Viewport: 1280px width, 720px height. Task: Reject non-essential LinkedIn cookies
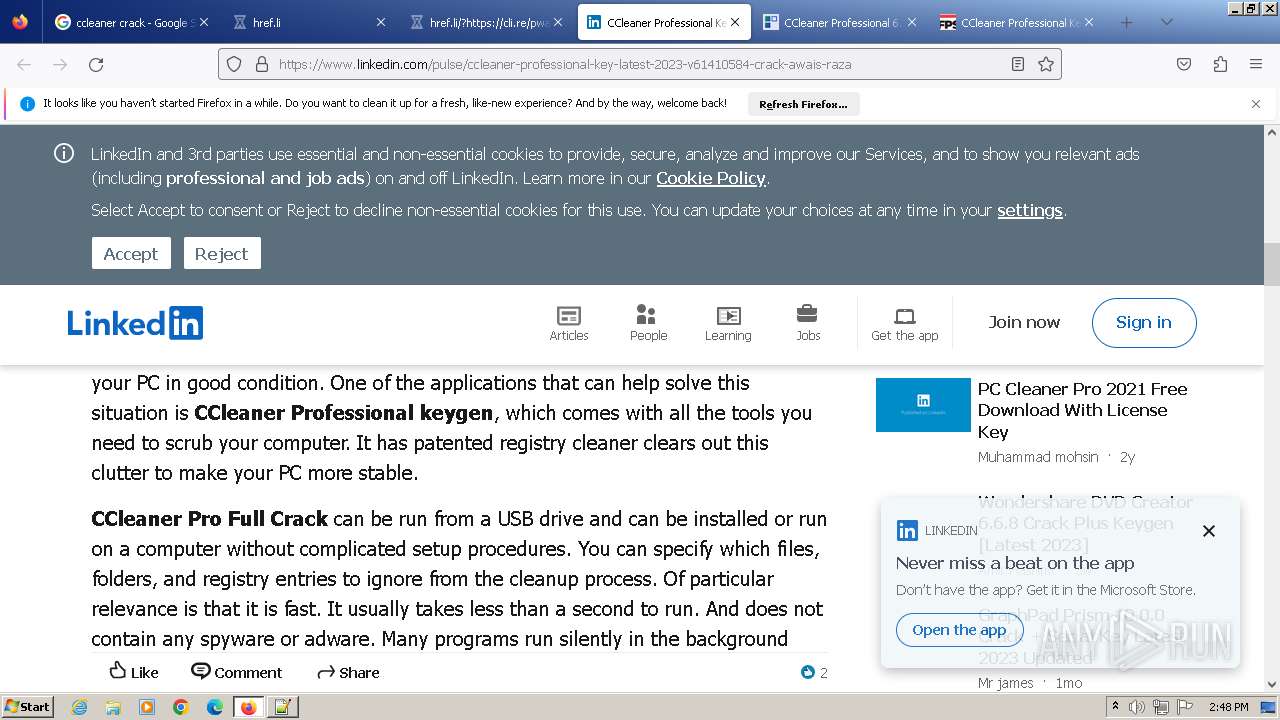(222, 253)
